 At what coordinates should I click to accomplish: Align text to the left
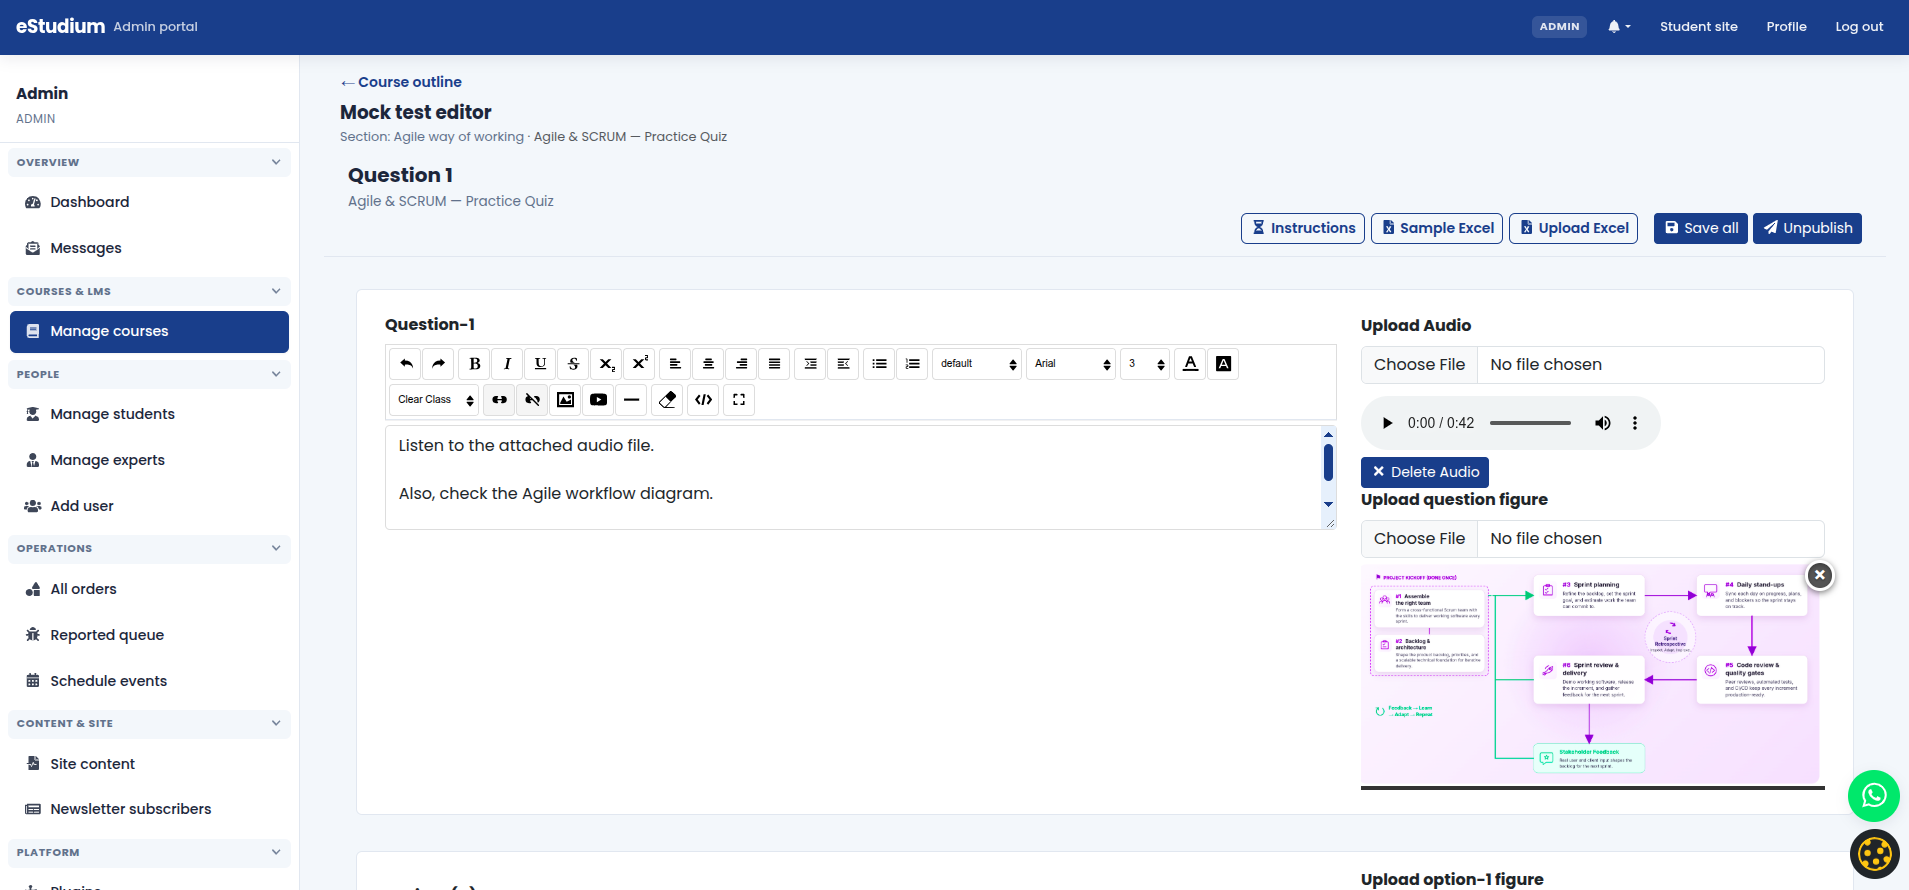tap(675, 364)
